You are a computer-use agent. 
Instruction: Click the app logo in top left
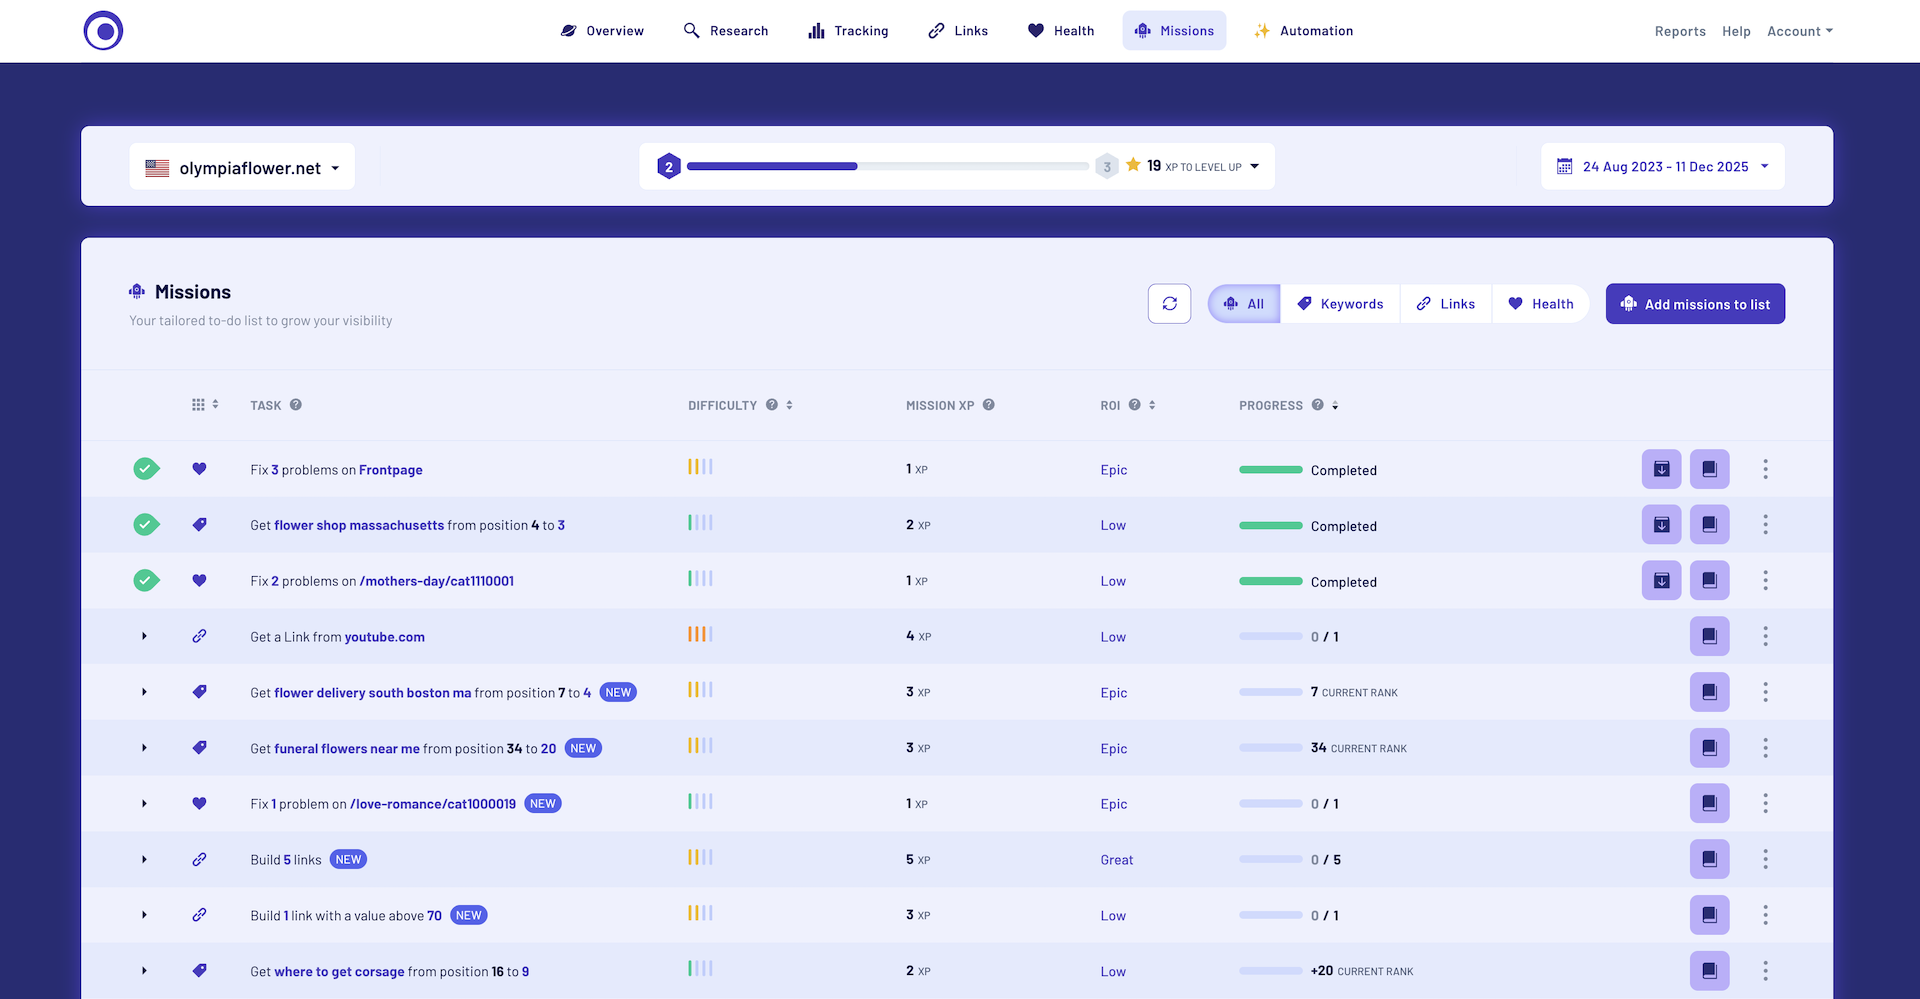pos(103,31)
